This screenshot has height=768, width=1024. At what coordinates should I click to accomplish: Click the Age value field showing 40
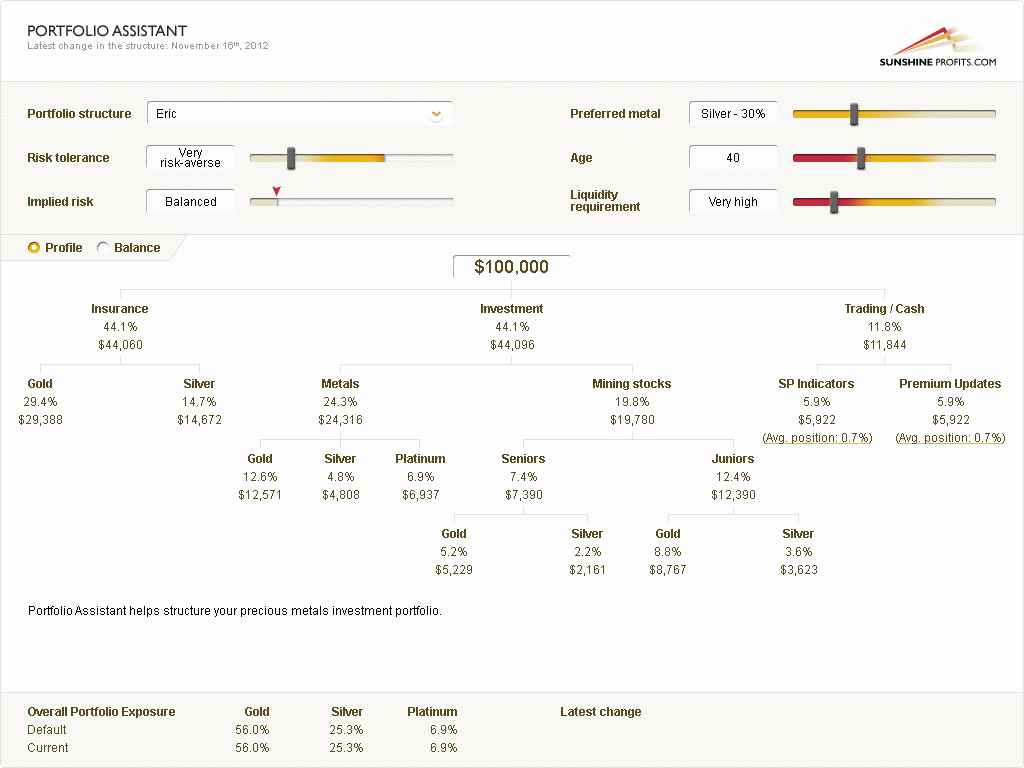733,158
